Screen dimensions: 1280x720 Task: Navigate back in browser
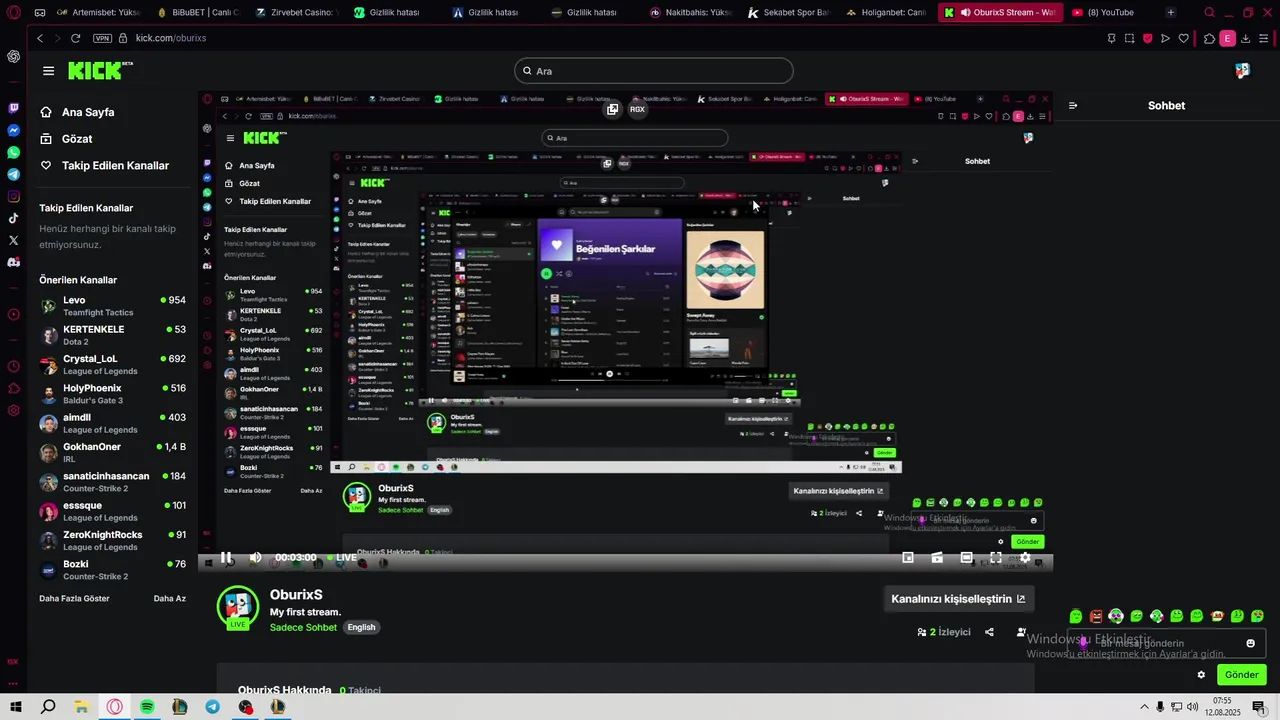point(40,38)
